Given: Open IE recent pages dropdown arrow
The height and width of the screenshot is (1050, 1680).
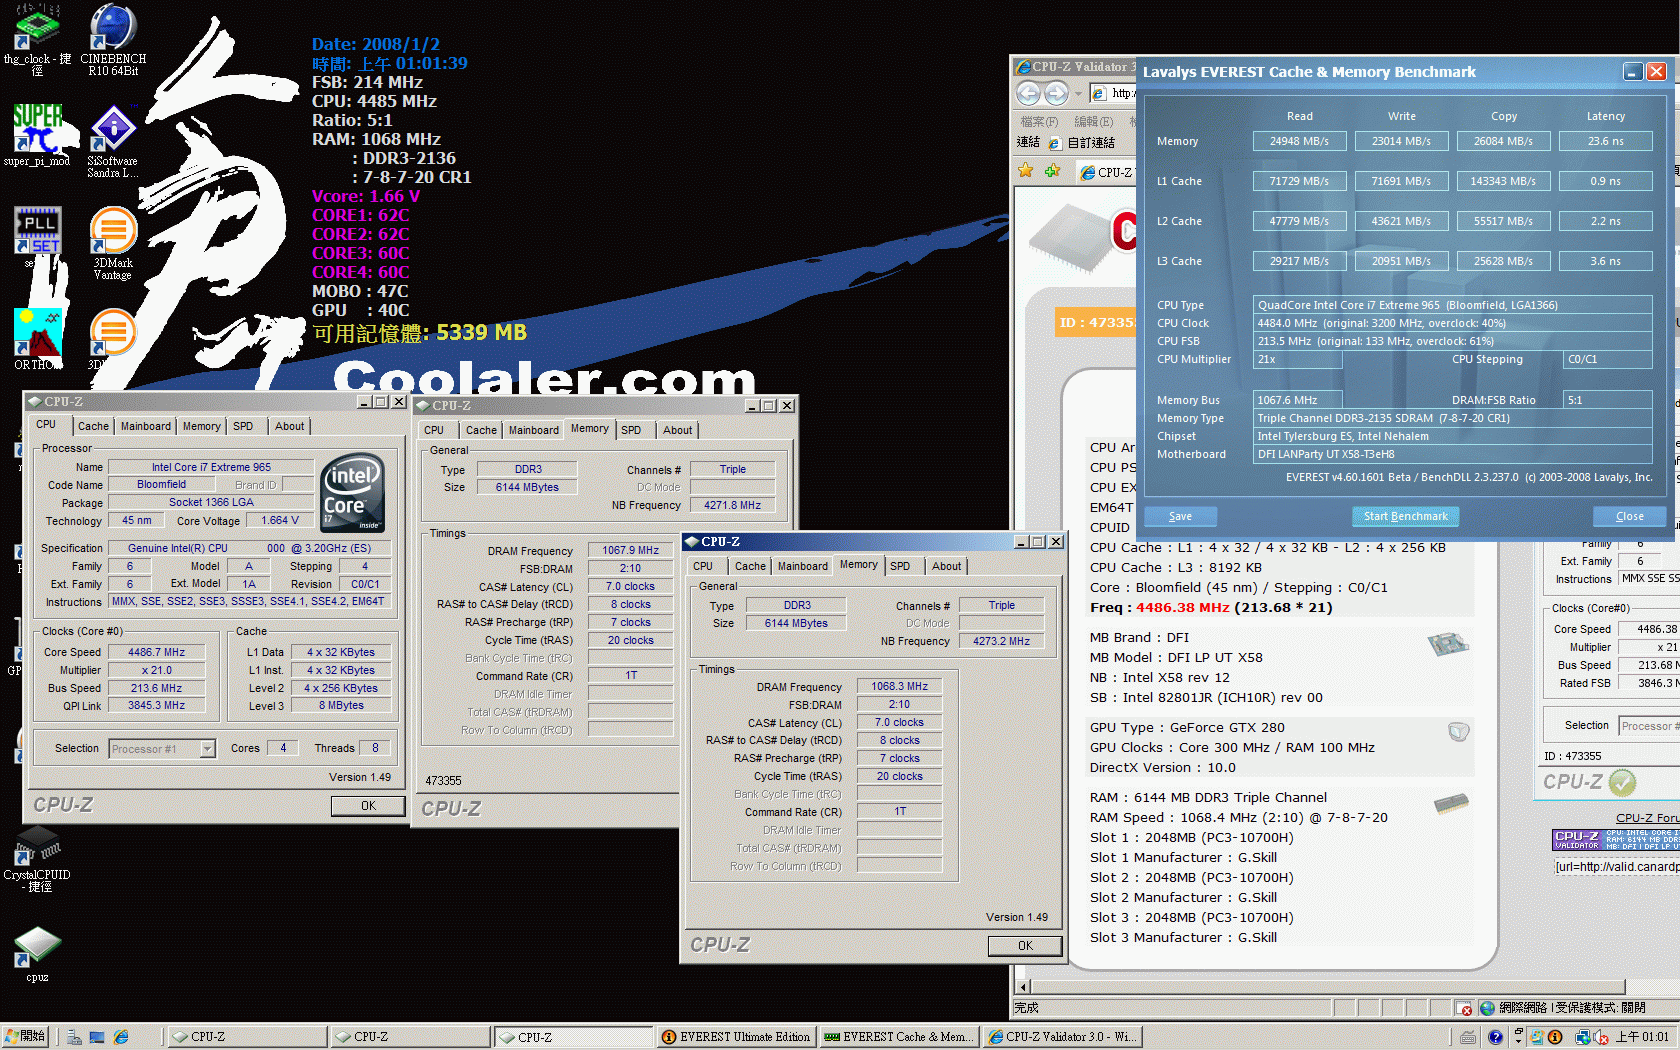Looking at the screenshot, I should tap(1078, 94).
